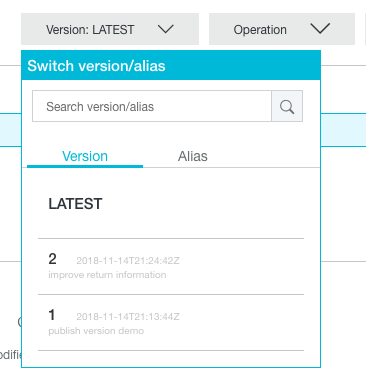Click the Version: LATEST button text
Image resolution: width=366 pixels, height=388 pixels.
pyautogui.click(x=90, y=30)
